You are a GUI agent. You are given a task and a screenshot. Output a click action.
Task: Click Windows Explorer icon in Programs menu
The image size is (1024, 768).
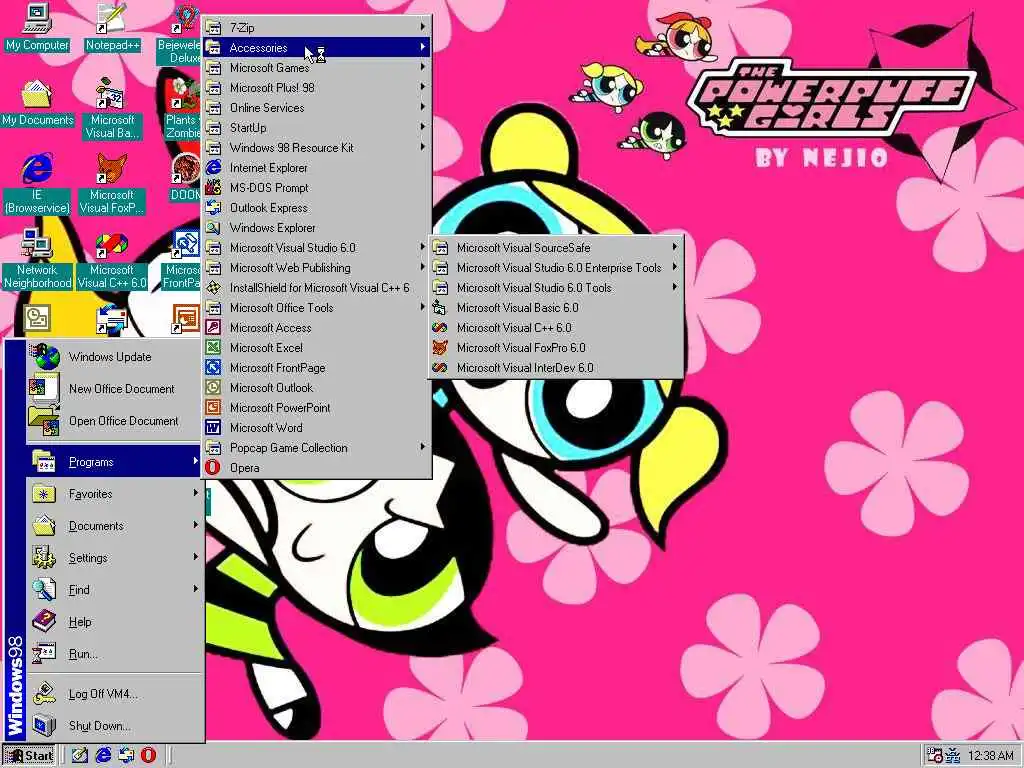[213, 228]
